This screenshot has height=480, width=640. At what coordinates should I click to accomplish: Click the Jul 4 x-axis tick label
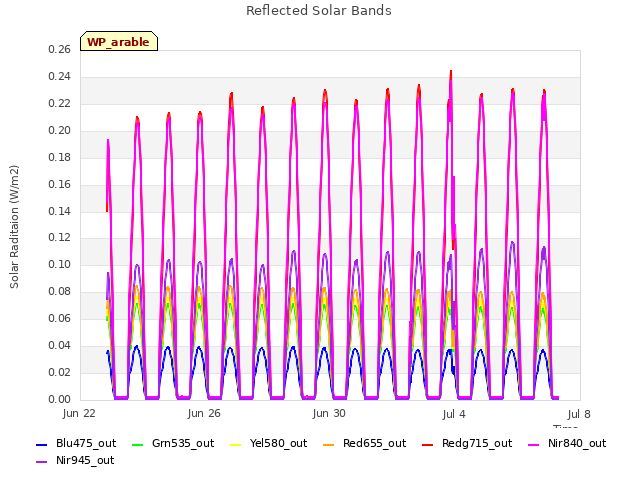tap(454, 415)
